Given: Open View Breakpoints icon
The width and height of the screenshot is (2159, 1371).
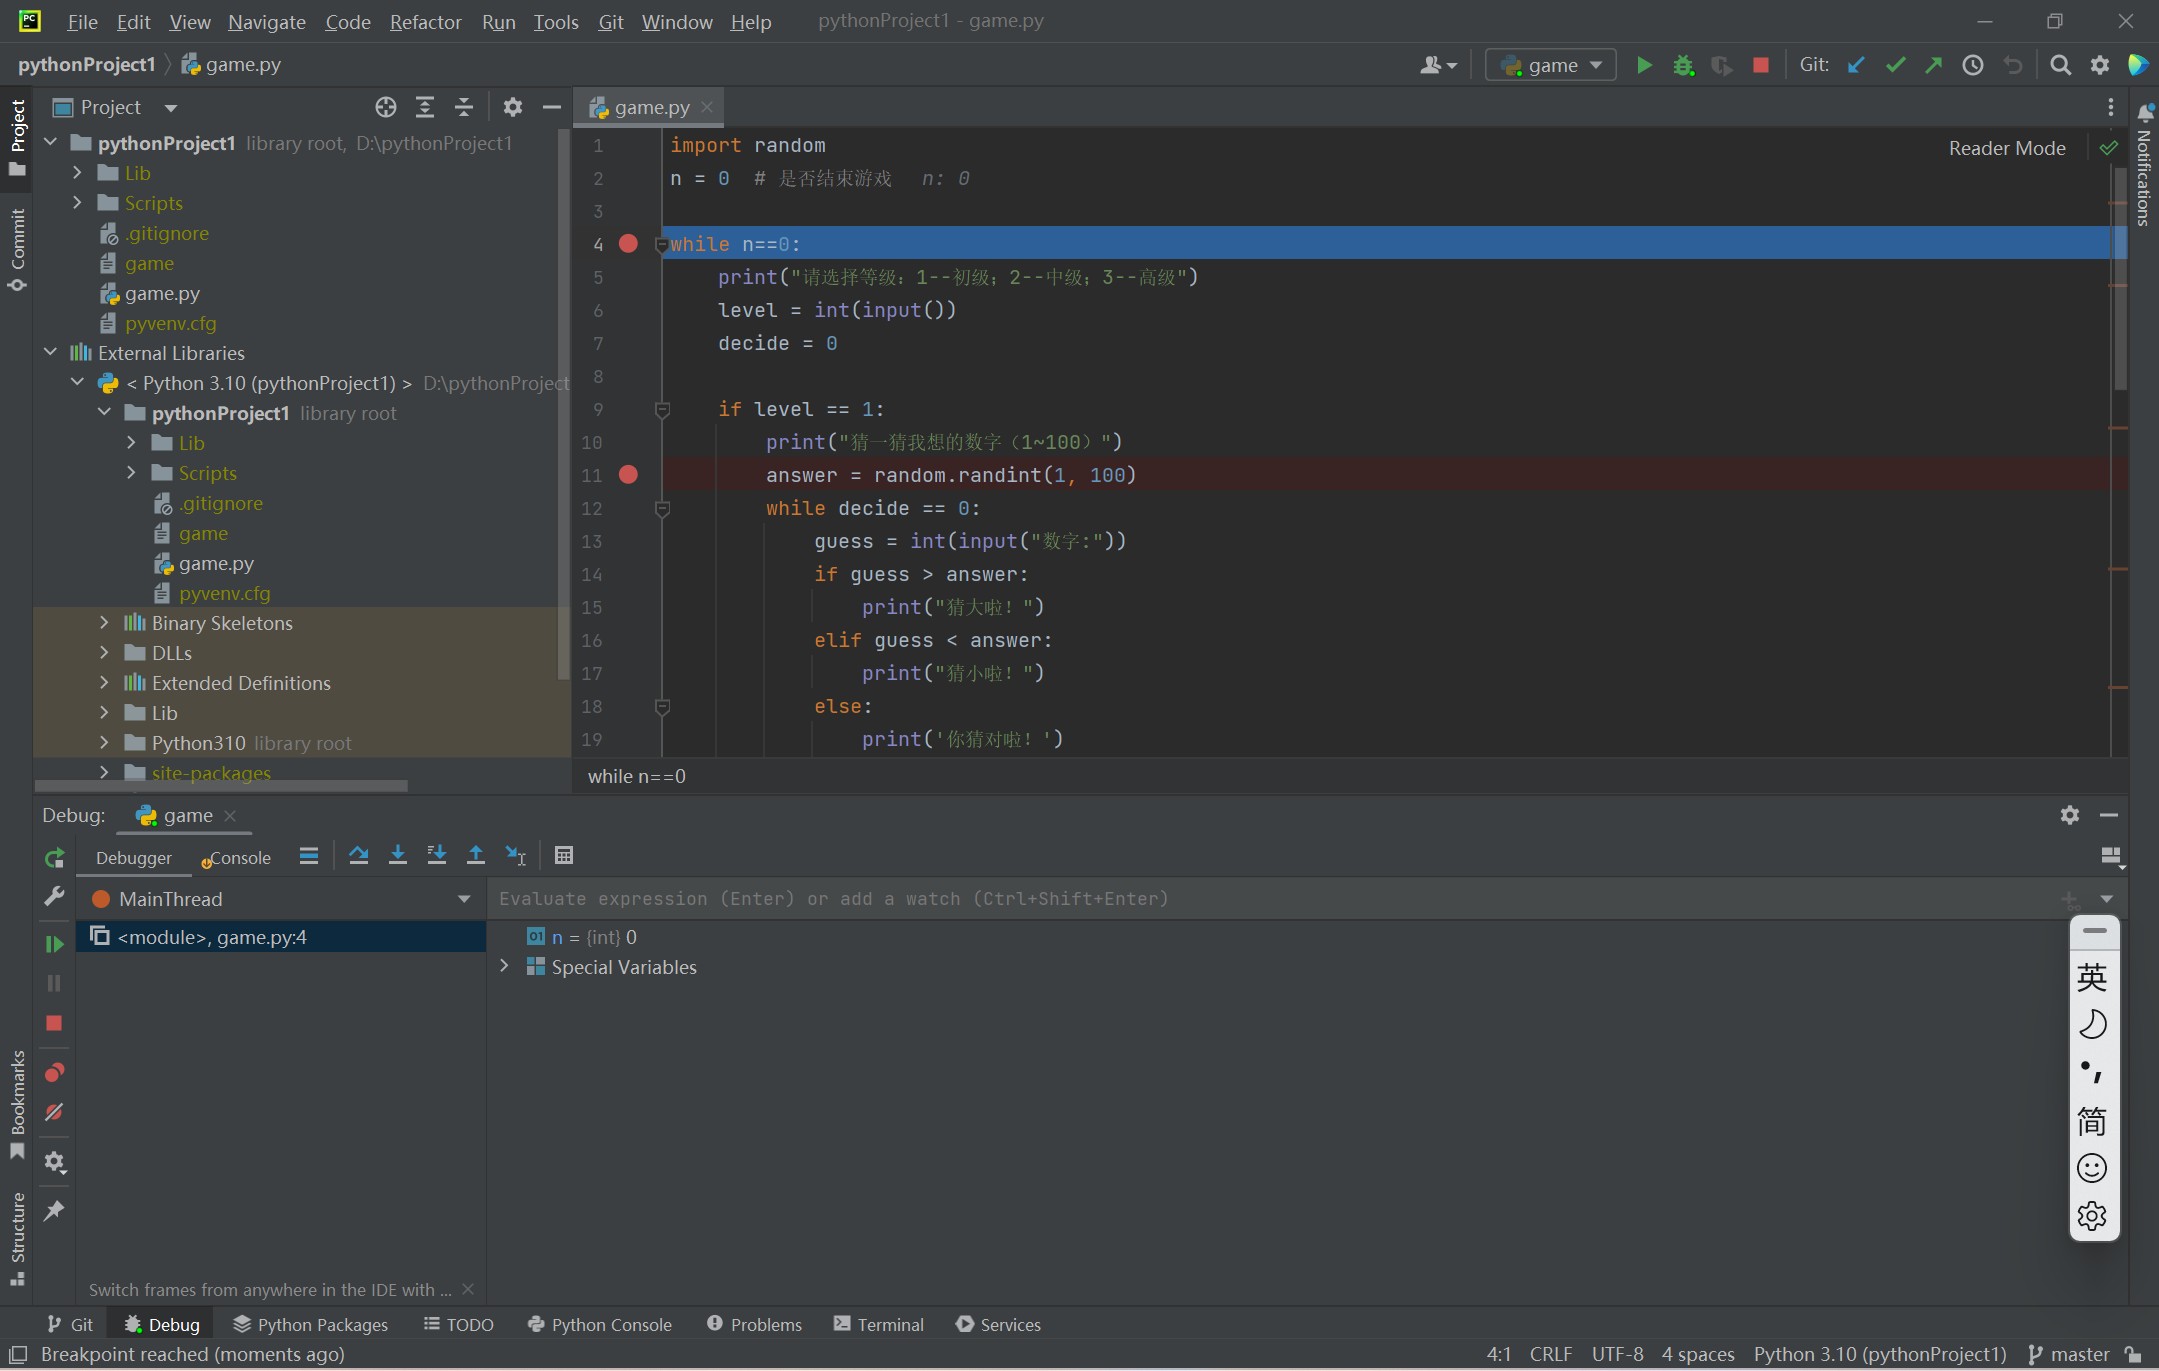Looking at the screenshot, I should pos(54,1073).
